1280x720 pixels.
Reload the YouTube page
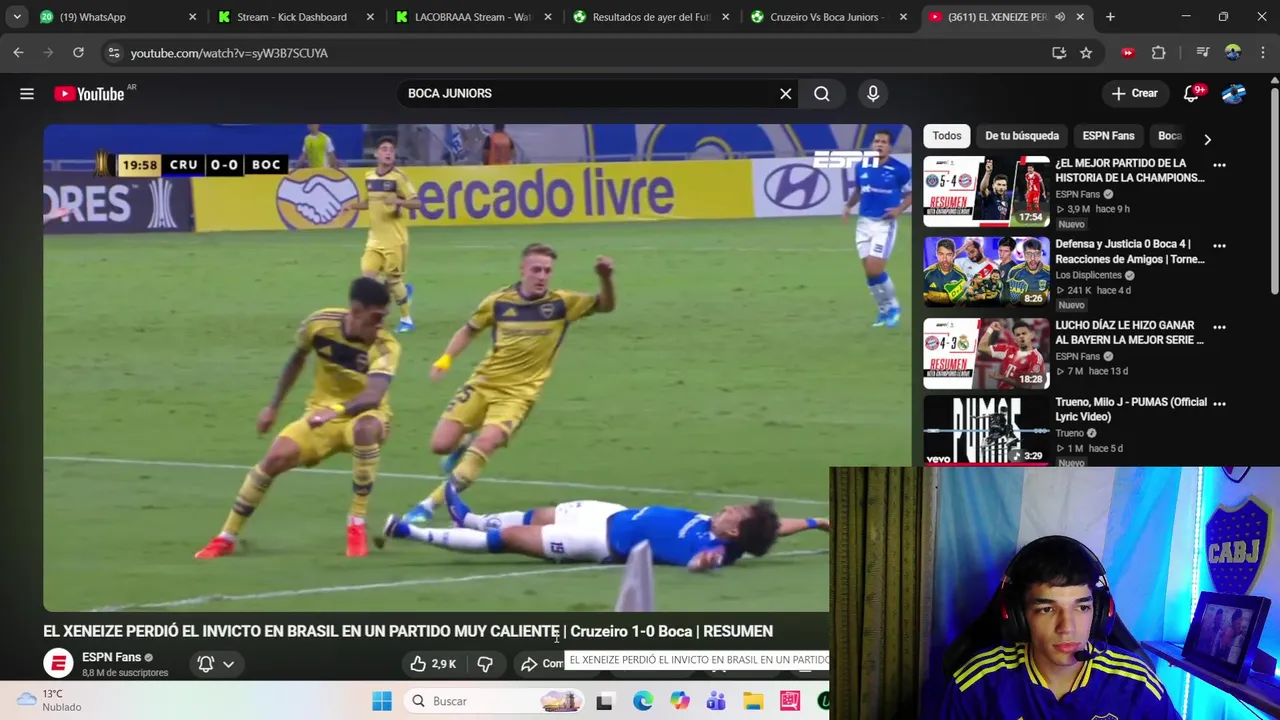[78, 53]
